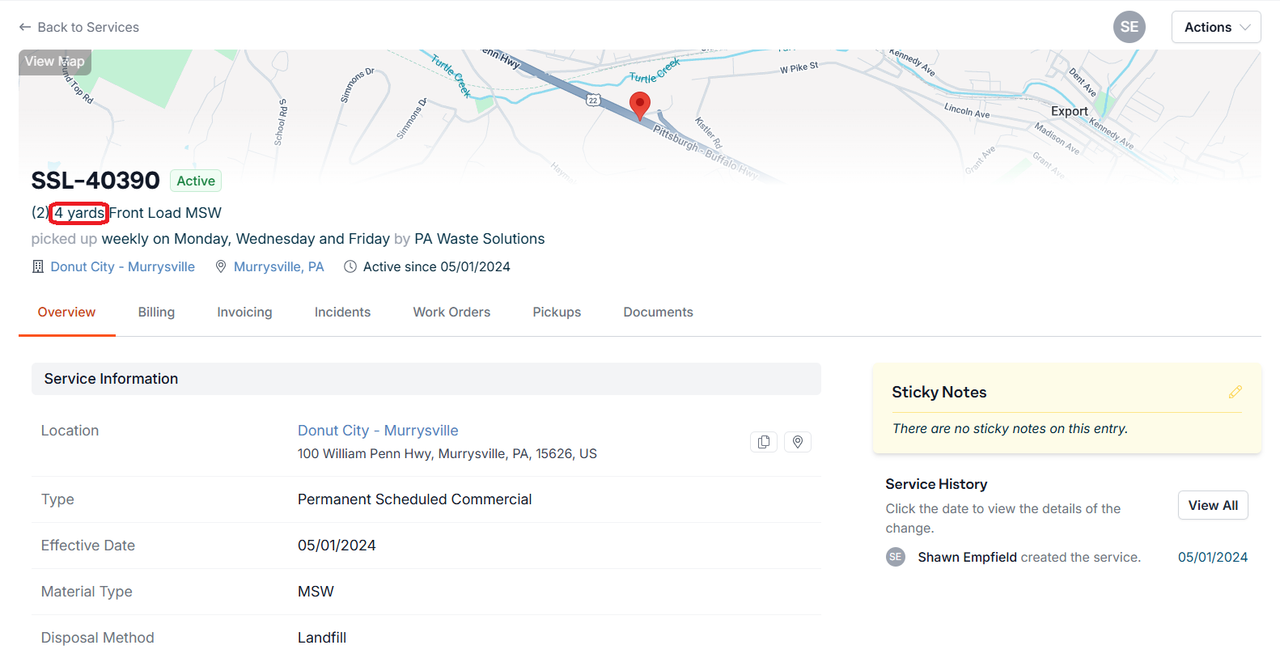Open the Documents tab

tap(658, 312)
